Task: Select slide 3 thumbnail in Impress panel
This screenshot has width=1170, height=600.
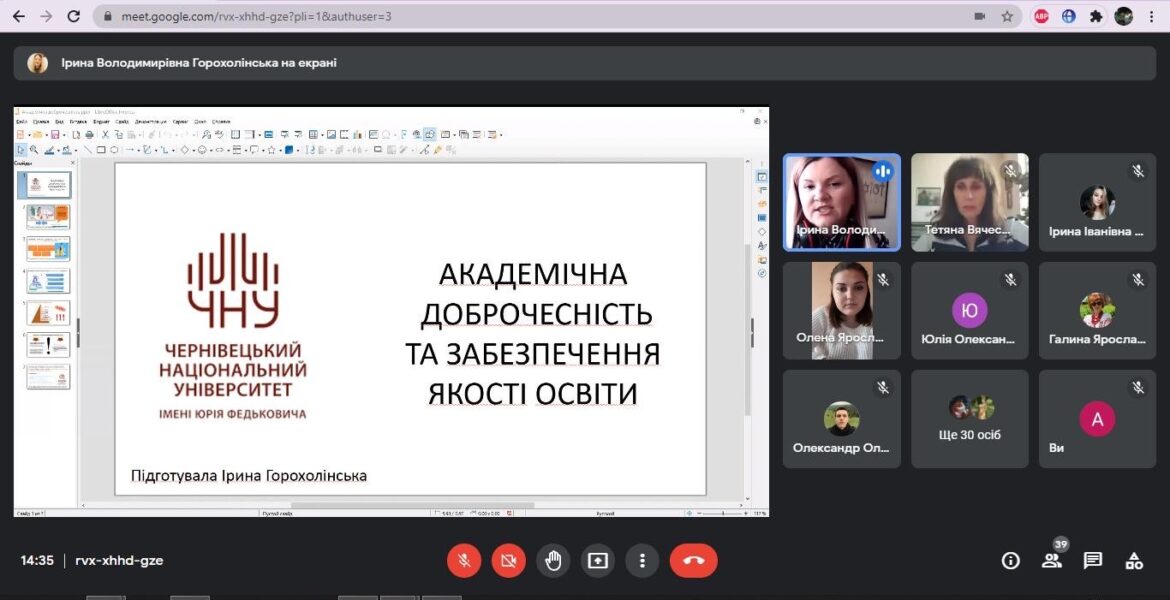Action: pos(49,249)
